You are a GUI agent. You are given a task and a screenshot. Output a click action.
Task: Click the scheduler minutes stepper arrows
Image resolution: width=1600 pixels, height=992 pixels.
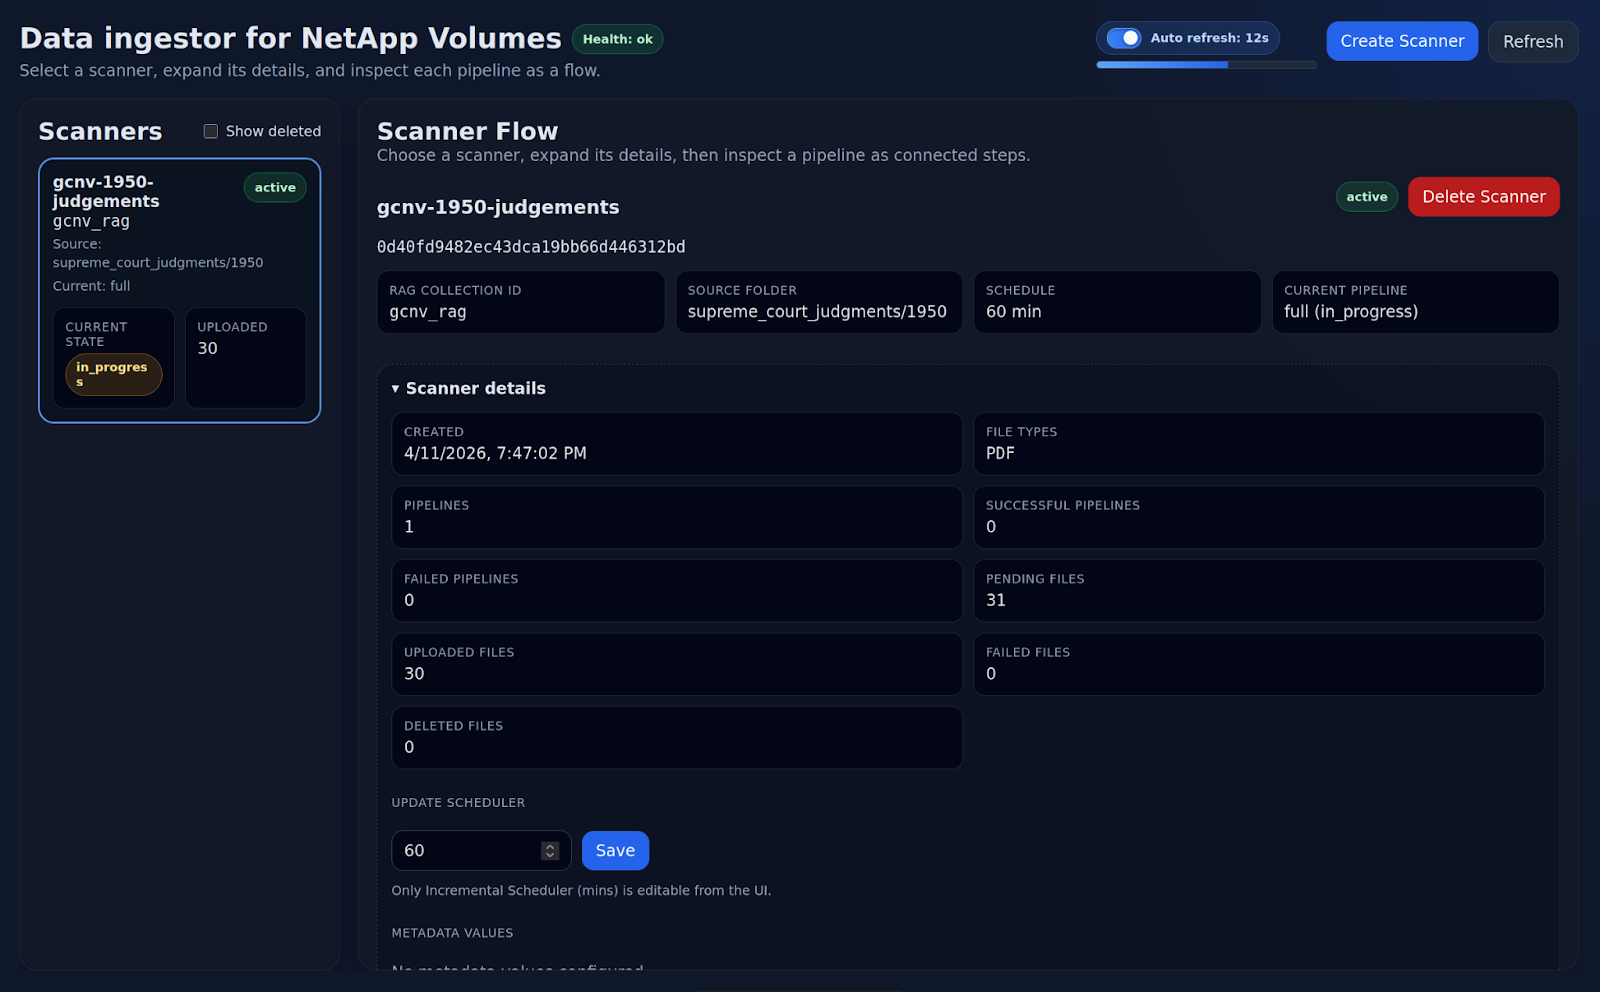pyautogui.click(x=550, y=851)
